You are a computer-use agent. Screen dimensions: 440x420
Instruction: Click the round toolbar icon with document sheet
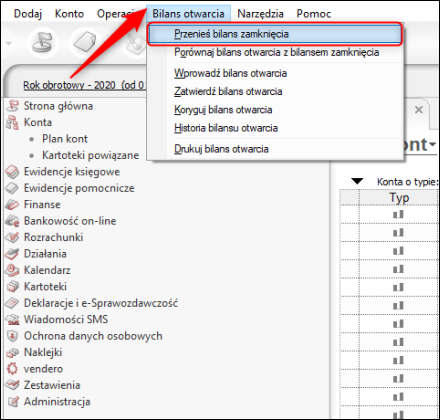pyautogui.click(x=85, y=42)
